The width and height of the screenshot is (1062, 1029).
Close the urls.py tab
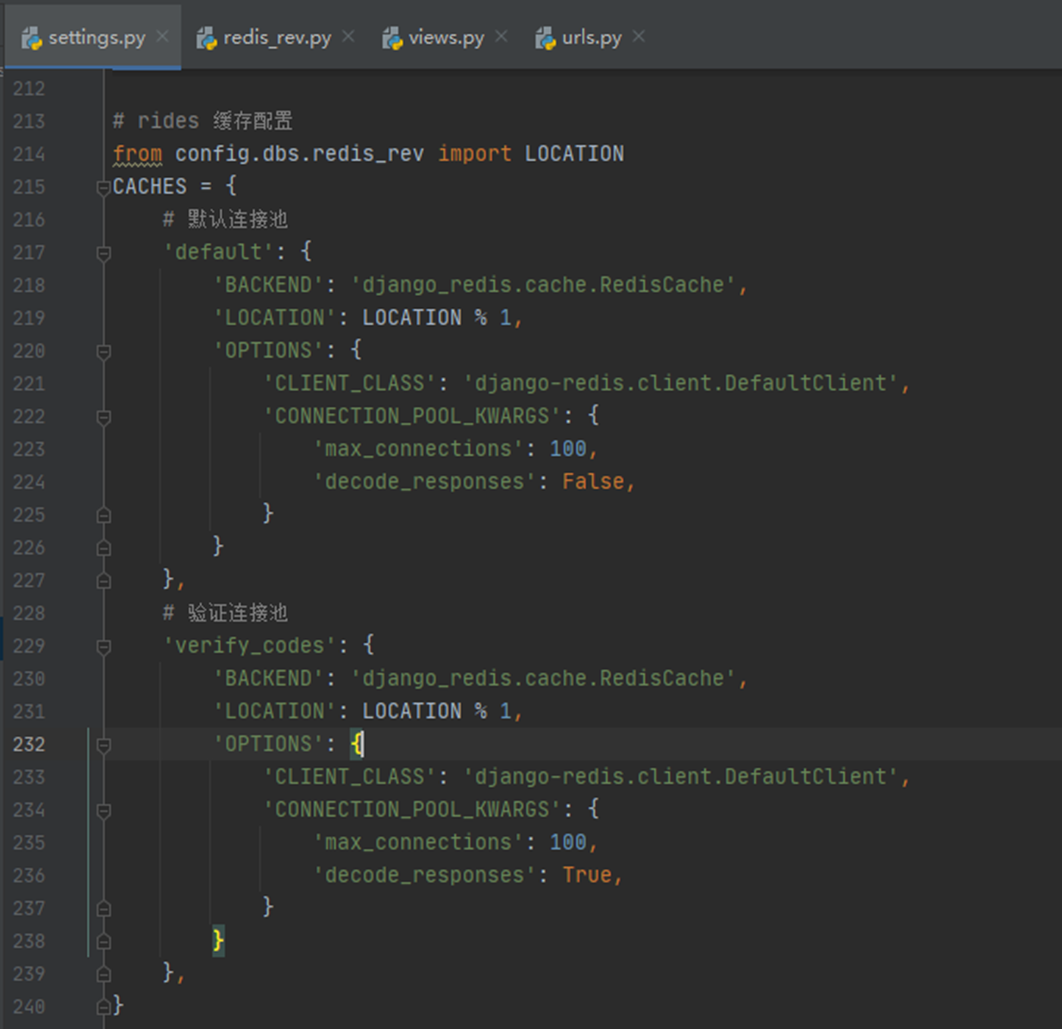638,37
